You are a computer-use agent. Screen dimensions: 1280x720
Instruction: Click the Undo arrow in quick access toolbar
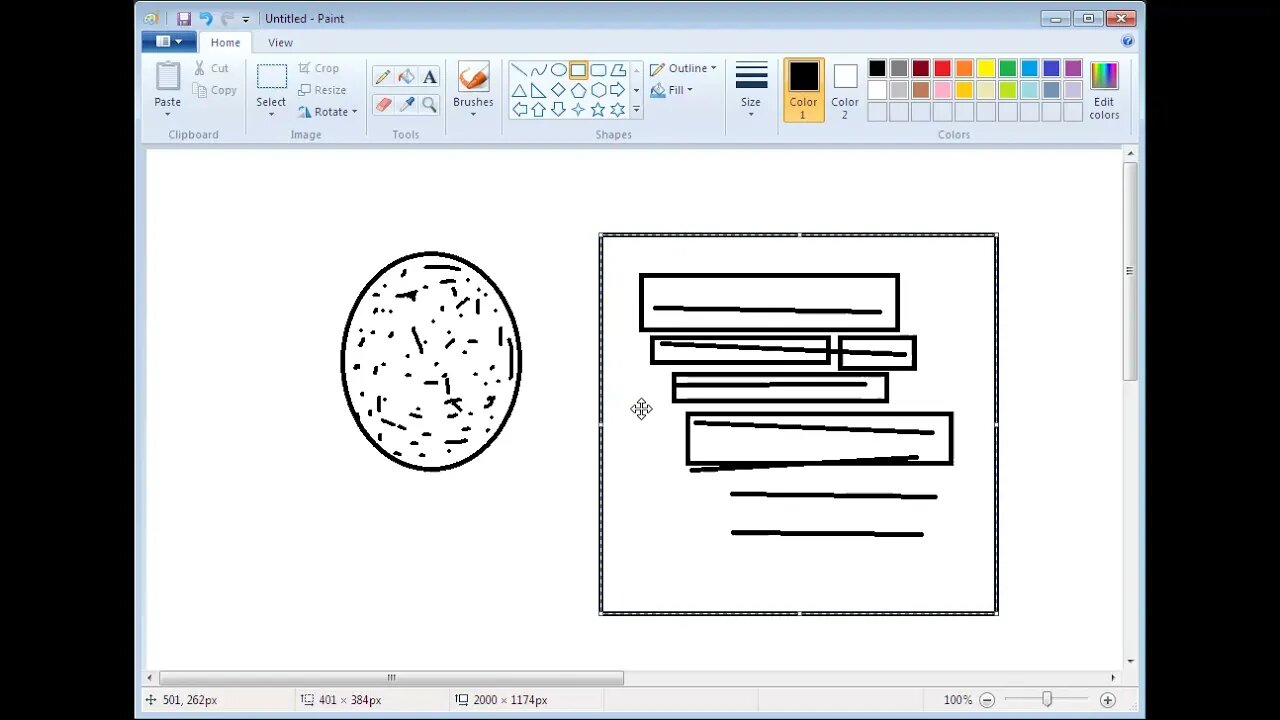click(205, 18)
